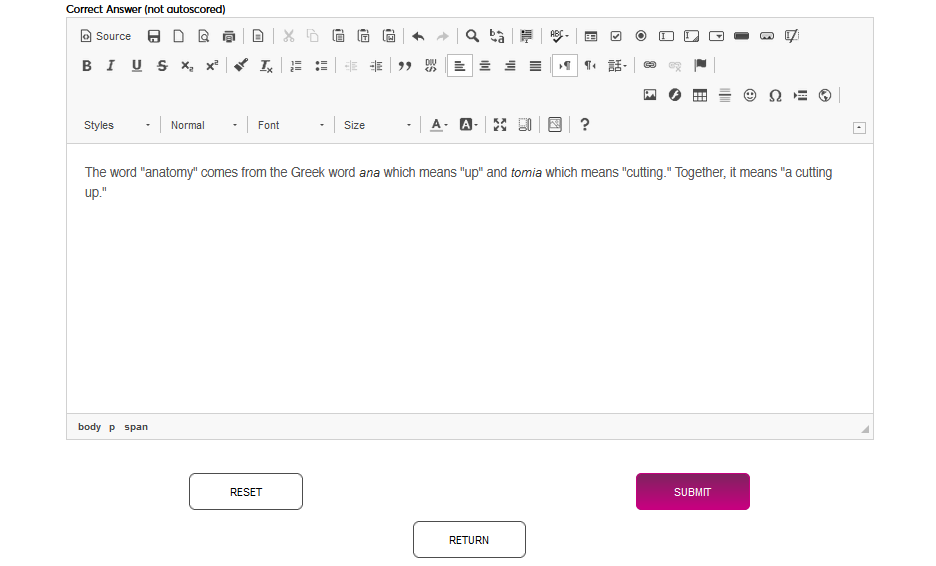Insert a Selection Field
This screenshot has height=566, width=936.
tap(716, 36)
